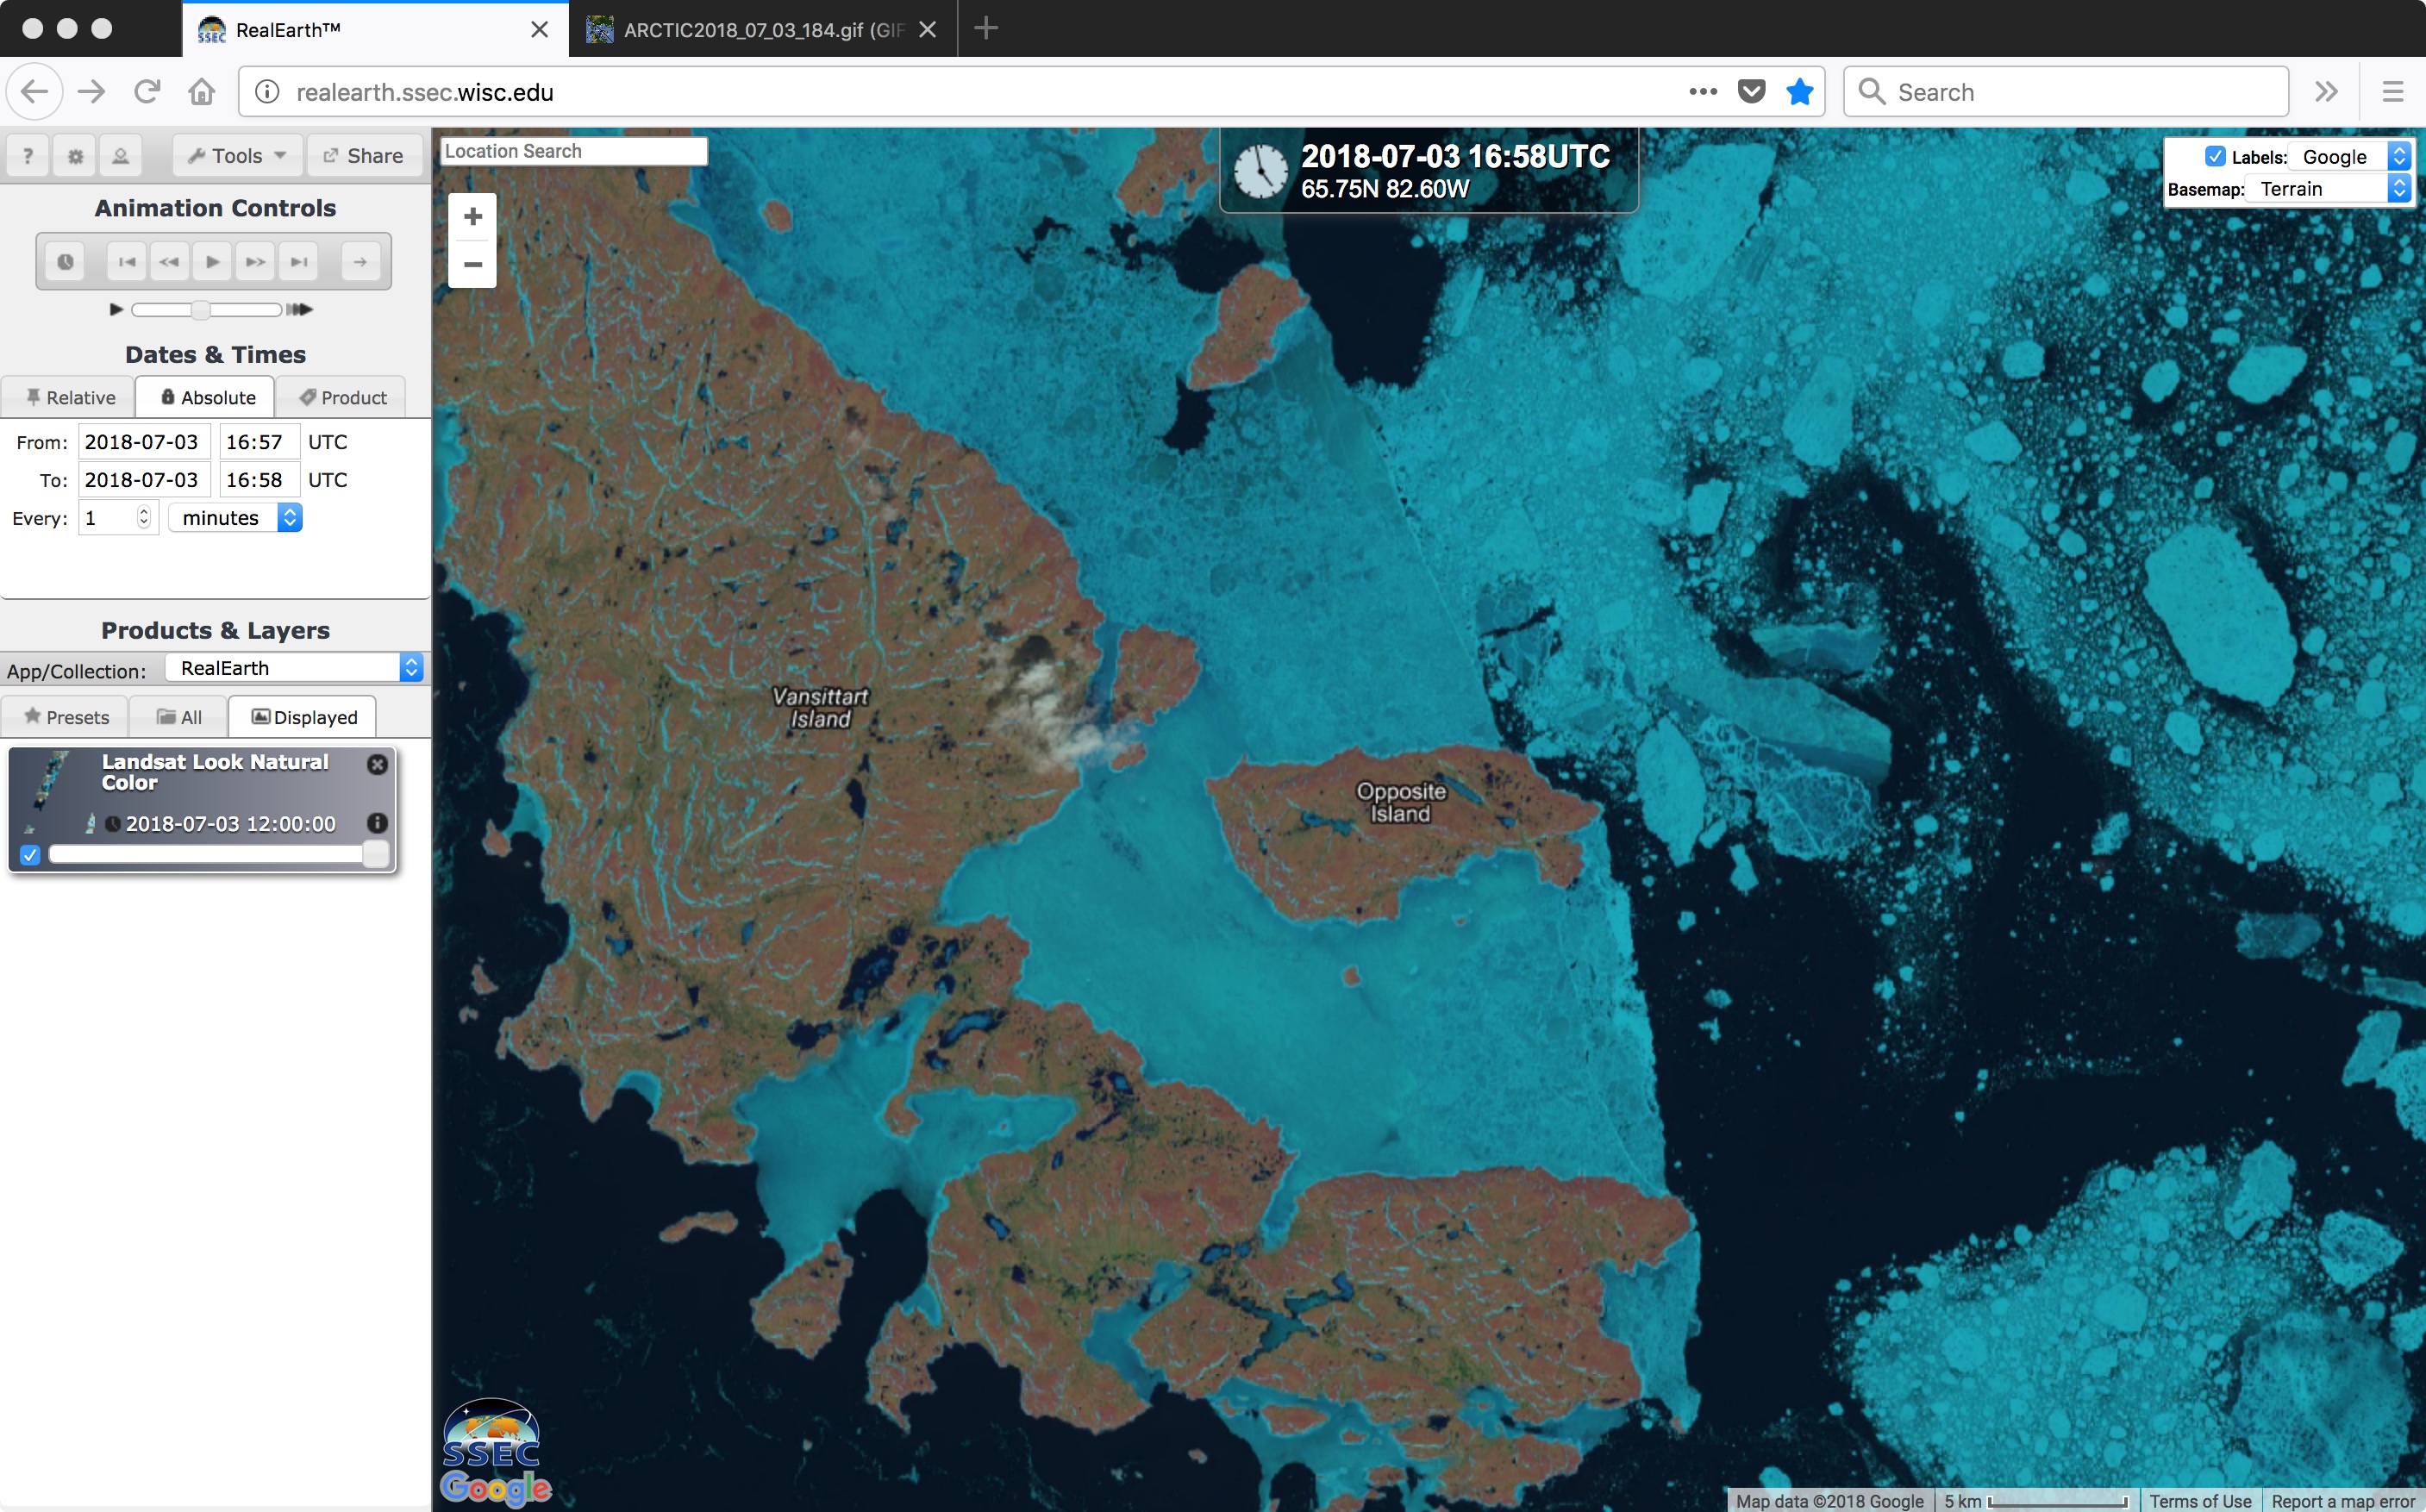Viewport: 2426px width, 1512px height.
Task: Open the App/Collection RealEarth dropdown
Action: [295, 668]
